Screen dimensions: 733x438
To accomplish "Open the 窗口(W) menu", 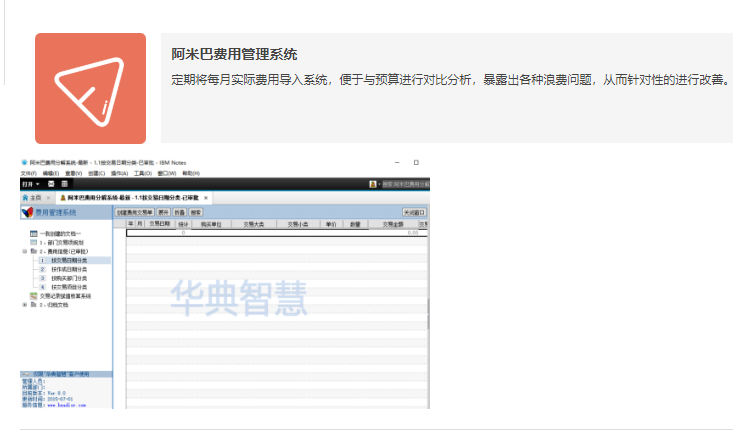I will 166,173.
